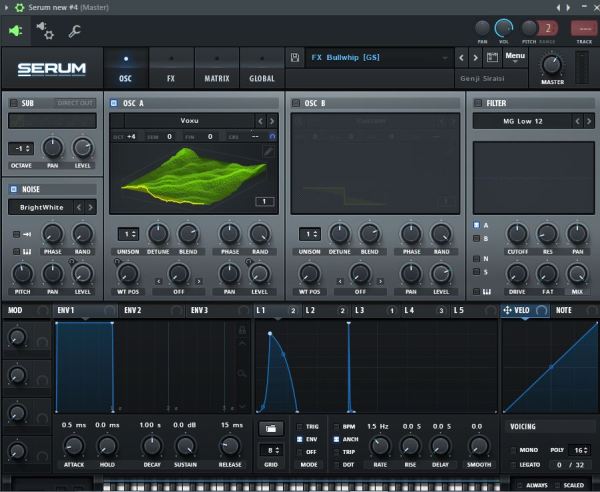Switch to the FX tab

[x=171, y=69]
